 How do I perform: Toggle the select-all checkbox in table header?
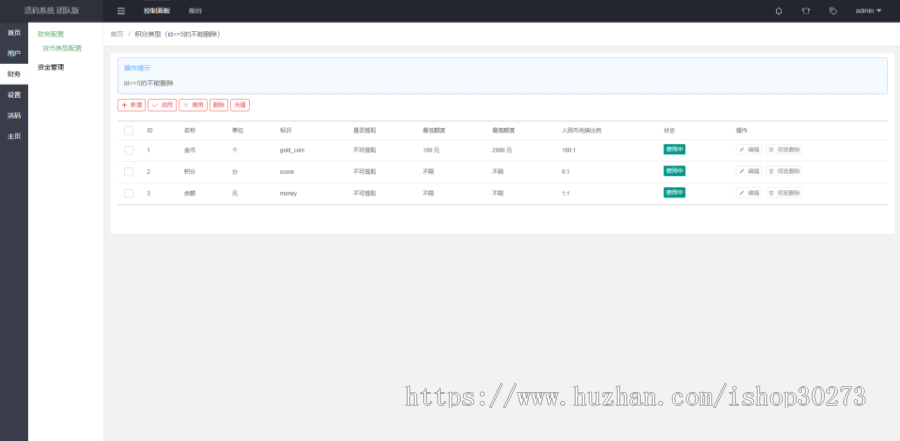click(129, 130)
